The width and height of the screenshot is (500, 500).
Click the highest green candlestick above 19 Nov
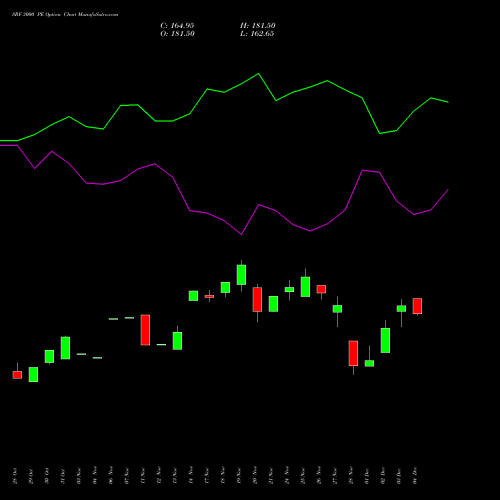(x=241, y=275)
